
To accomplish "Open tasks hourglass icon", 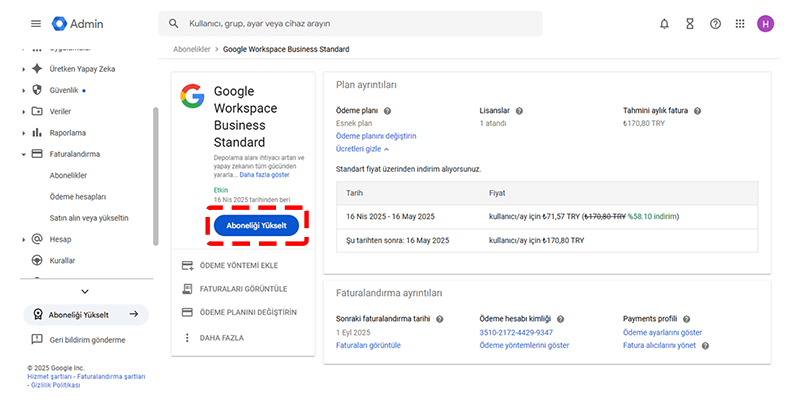I will tap(690, 23).
